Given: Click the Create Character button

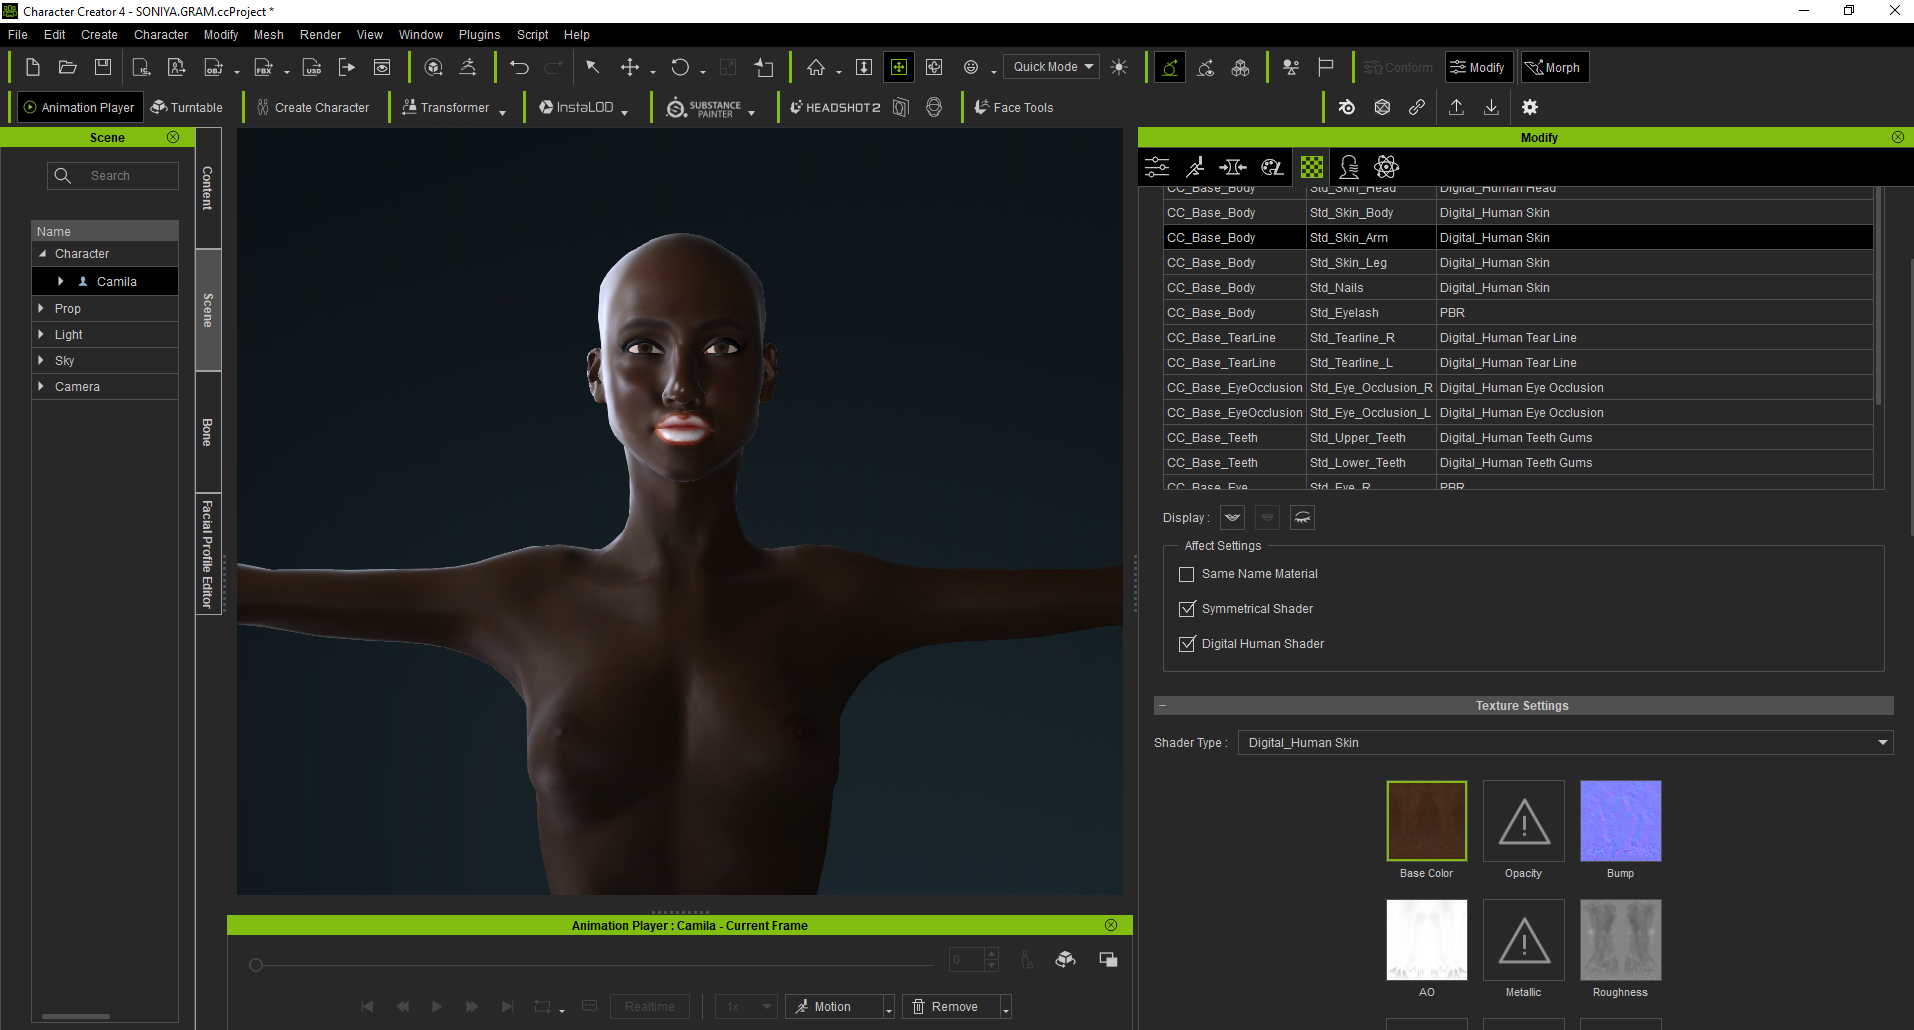Looking at the screenshot, I should click(312, 107).
